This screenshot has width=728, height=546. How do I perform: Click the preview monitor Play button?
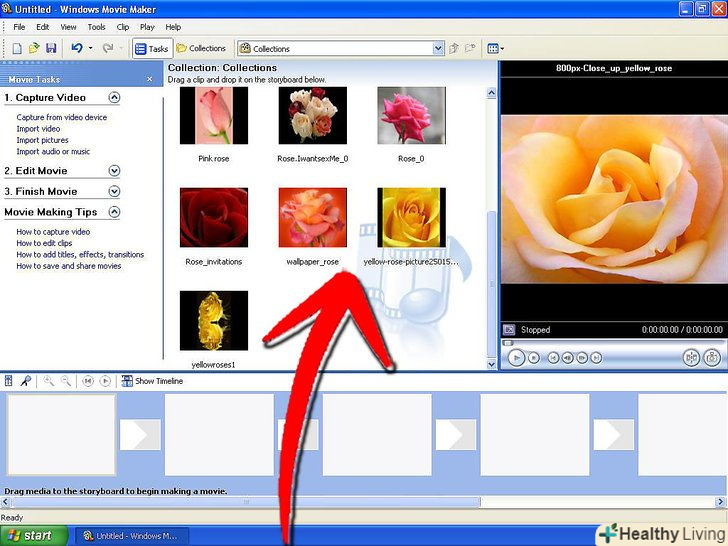point(516,358)
